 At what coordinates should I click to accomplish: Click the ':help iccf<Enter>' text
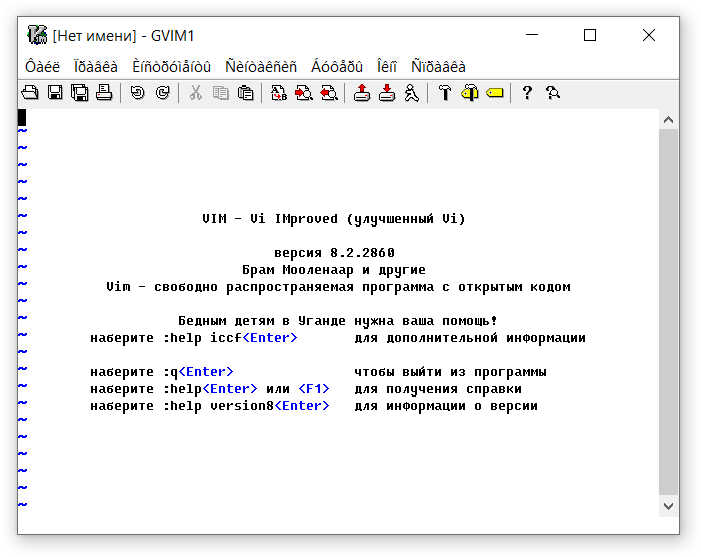tap(230, 338)
